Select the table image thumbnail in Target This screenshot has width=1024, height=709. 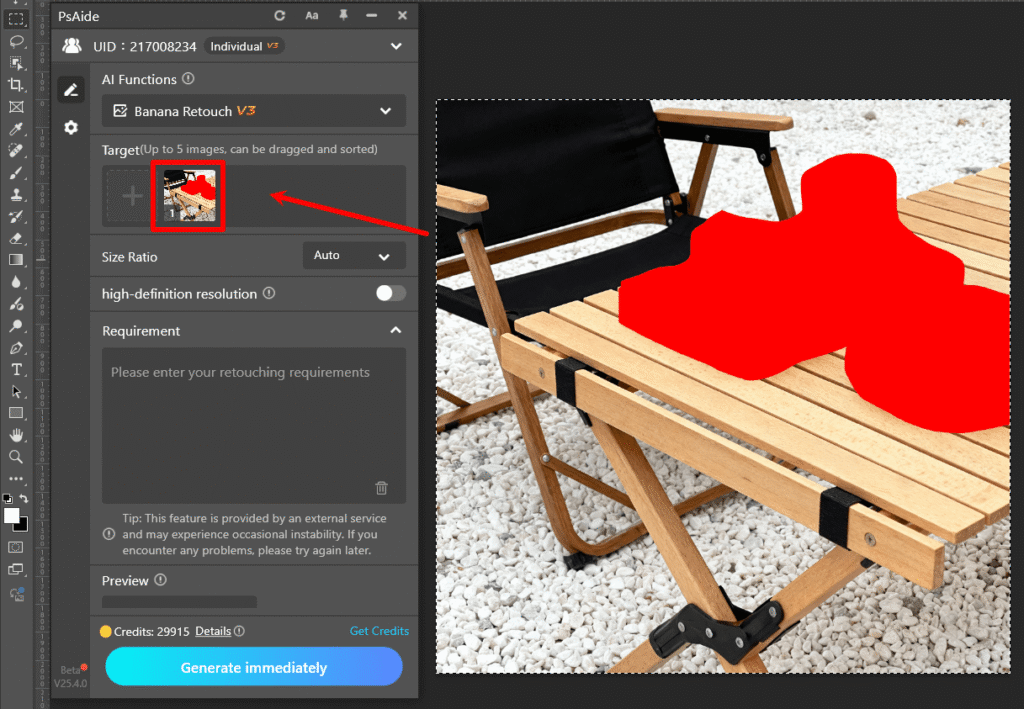pyautogui.click(x=188, y=195)
